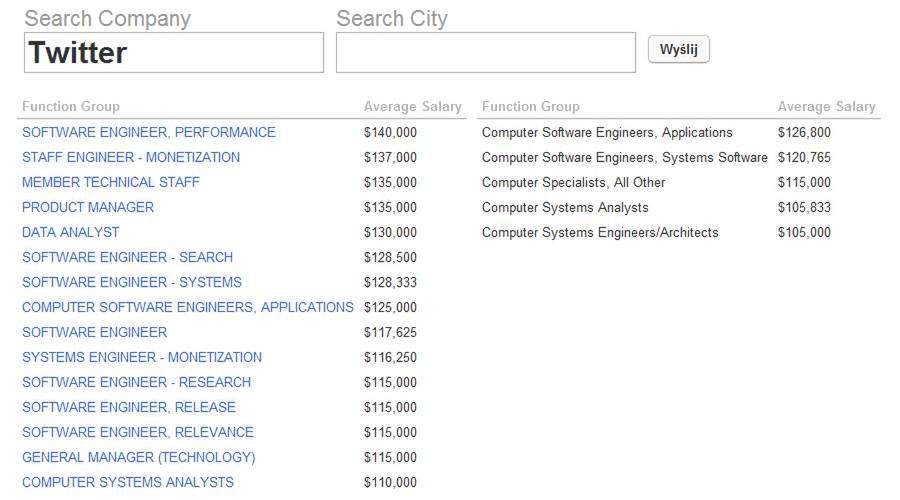Select the $105,000 salary value
Screen dimensions: 900x500
[x=804, y=232]
